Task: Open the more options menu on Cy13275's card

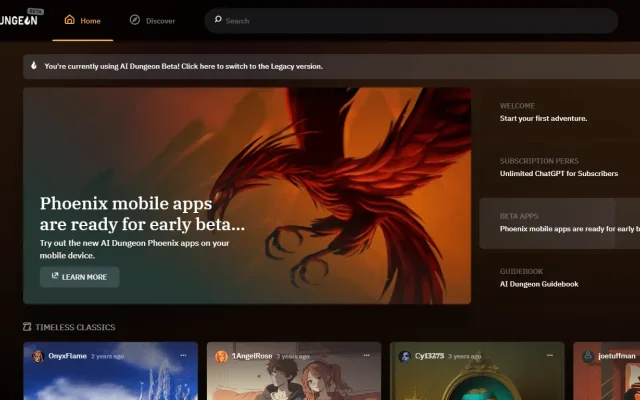Action: [x=550, y=356]
